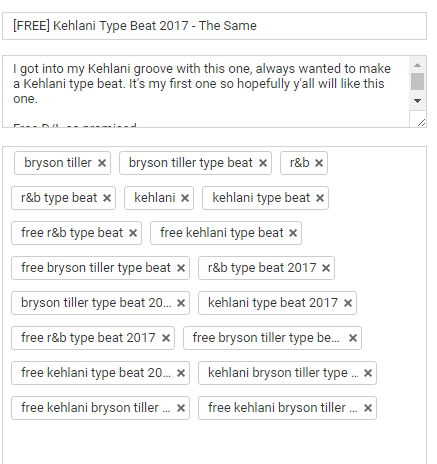Click the video title input field
The image size is (437, 464).
tap(214, 26)
